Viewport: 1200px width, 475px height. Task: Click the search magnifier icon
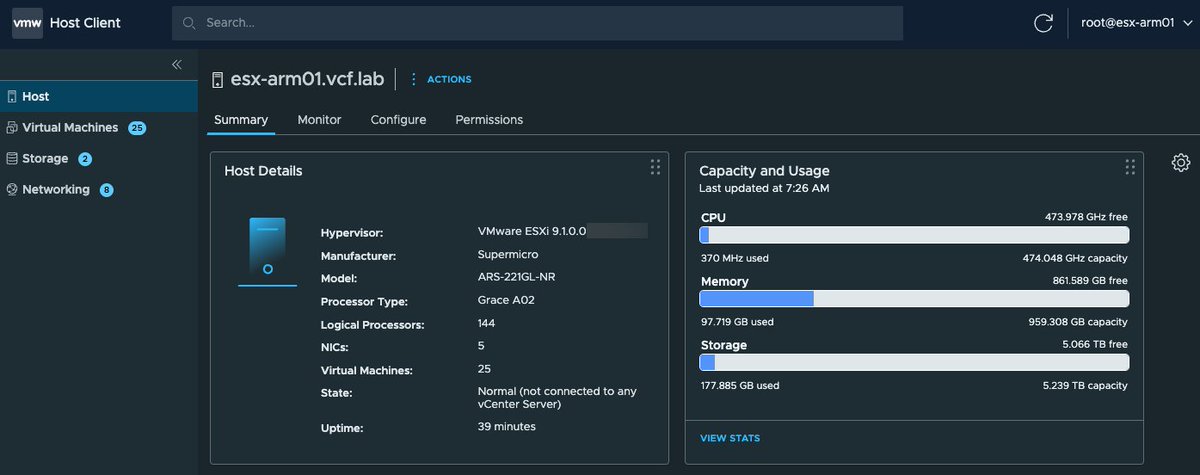(x=189, y=22)
